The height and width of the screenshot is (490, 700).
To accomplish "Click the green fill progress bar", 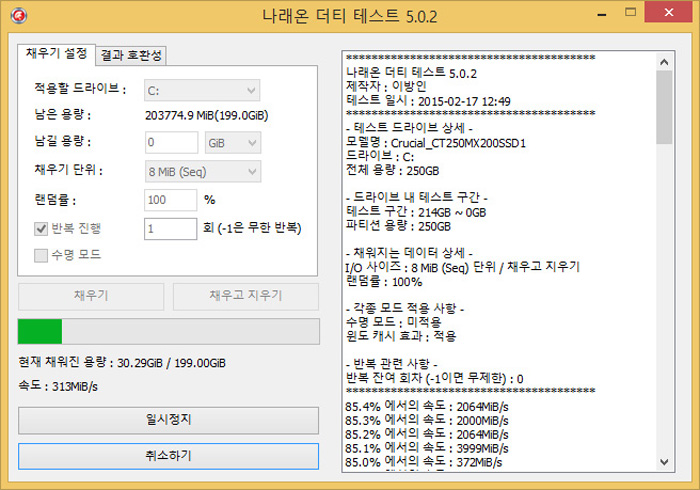I will point(168,332).
